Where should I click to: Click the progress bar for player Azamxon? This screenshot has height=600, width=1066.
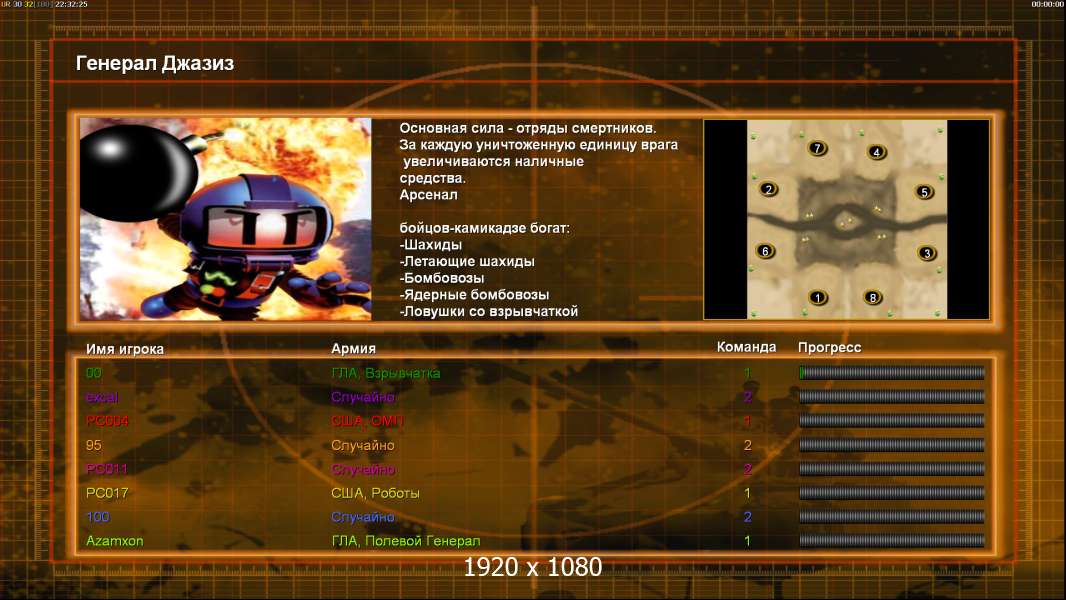891,541
